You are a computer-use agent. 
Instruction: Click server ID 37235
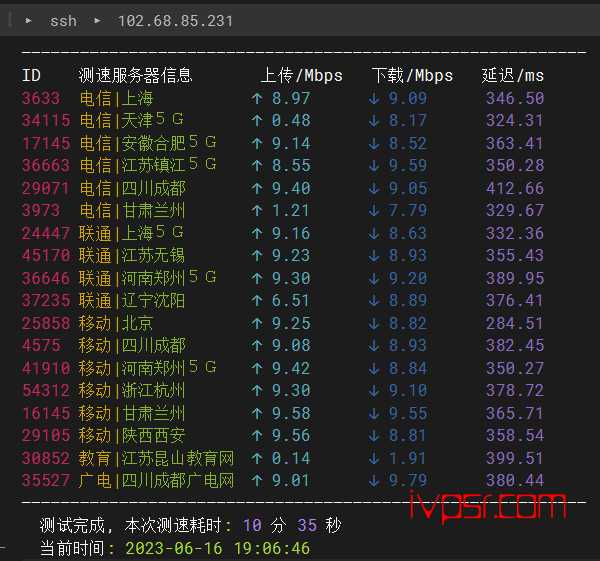tap(46, 300)
